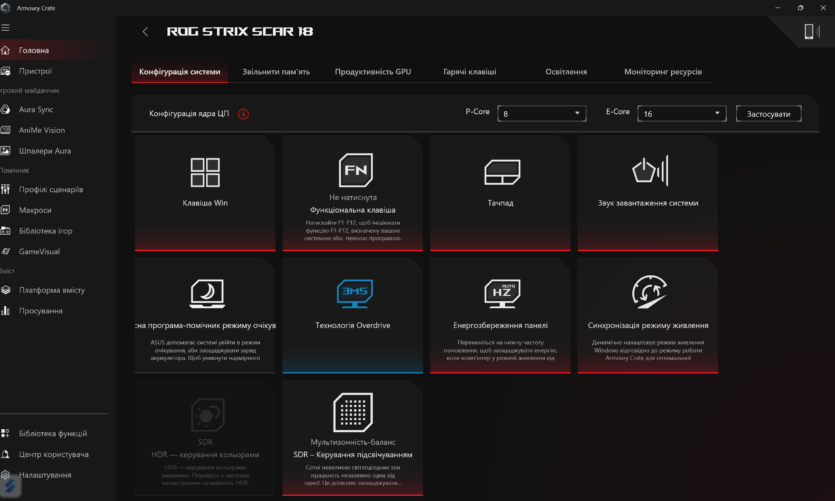The height and width of the screenshot is (501, 835).
Task: Click the Профілі сценаріїв sliders icon
Action: [5, 189]
